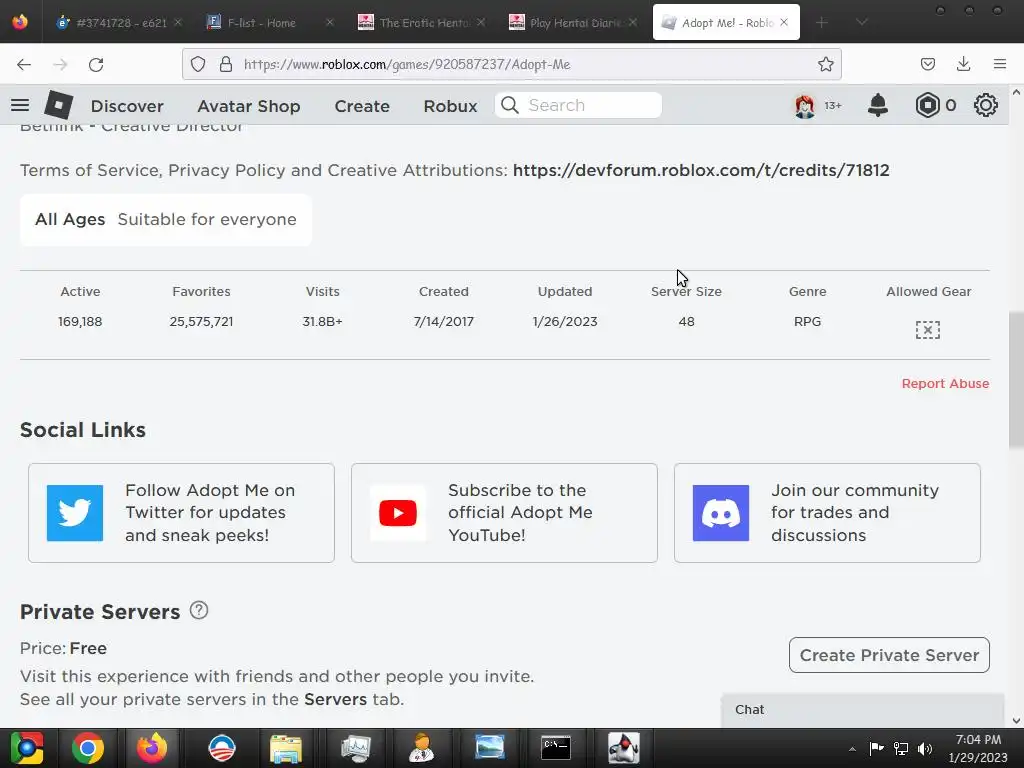Open the official Adopt Me YouTube link
Screen dimensions: 1024x768
click(x=504, y=513)
